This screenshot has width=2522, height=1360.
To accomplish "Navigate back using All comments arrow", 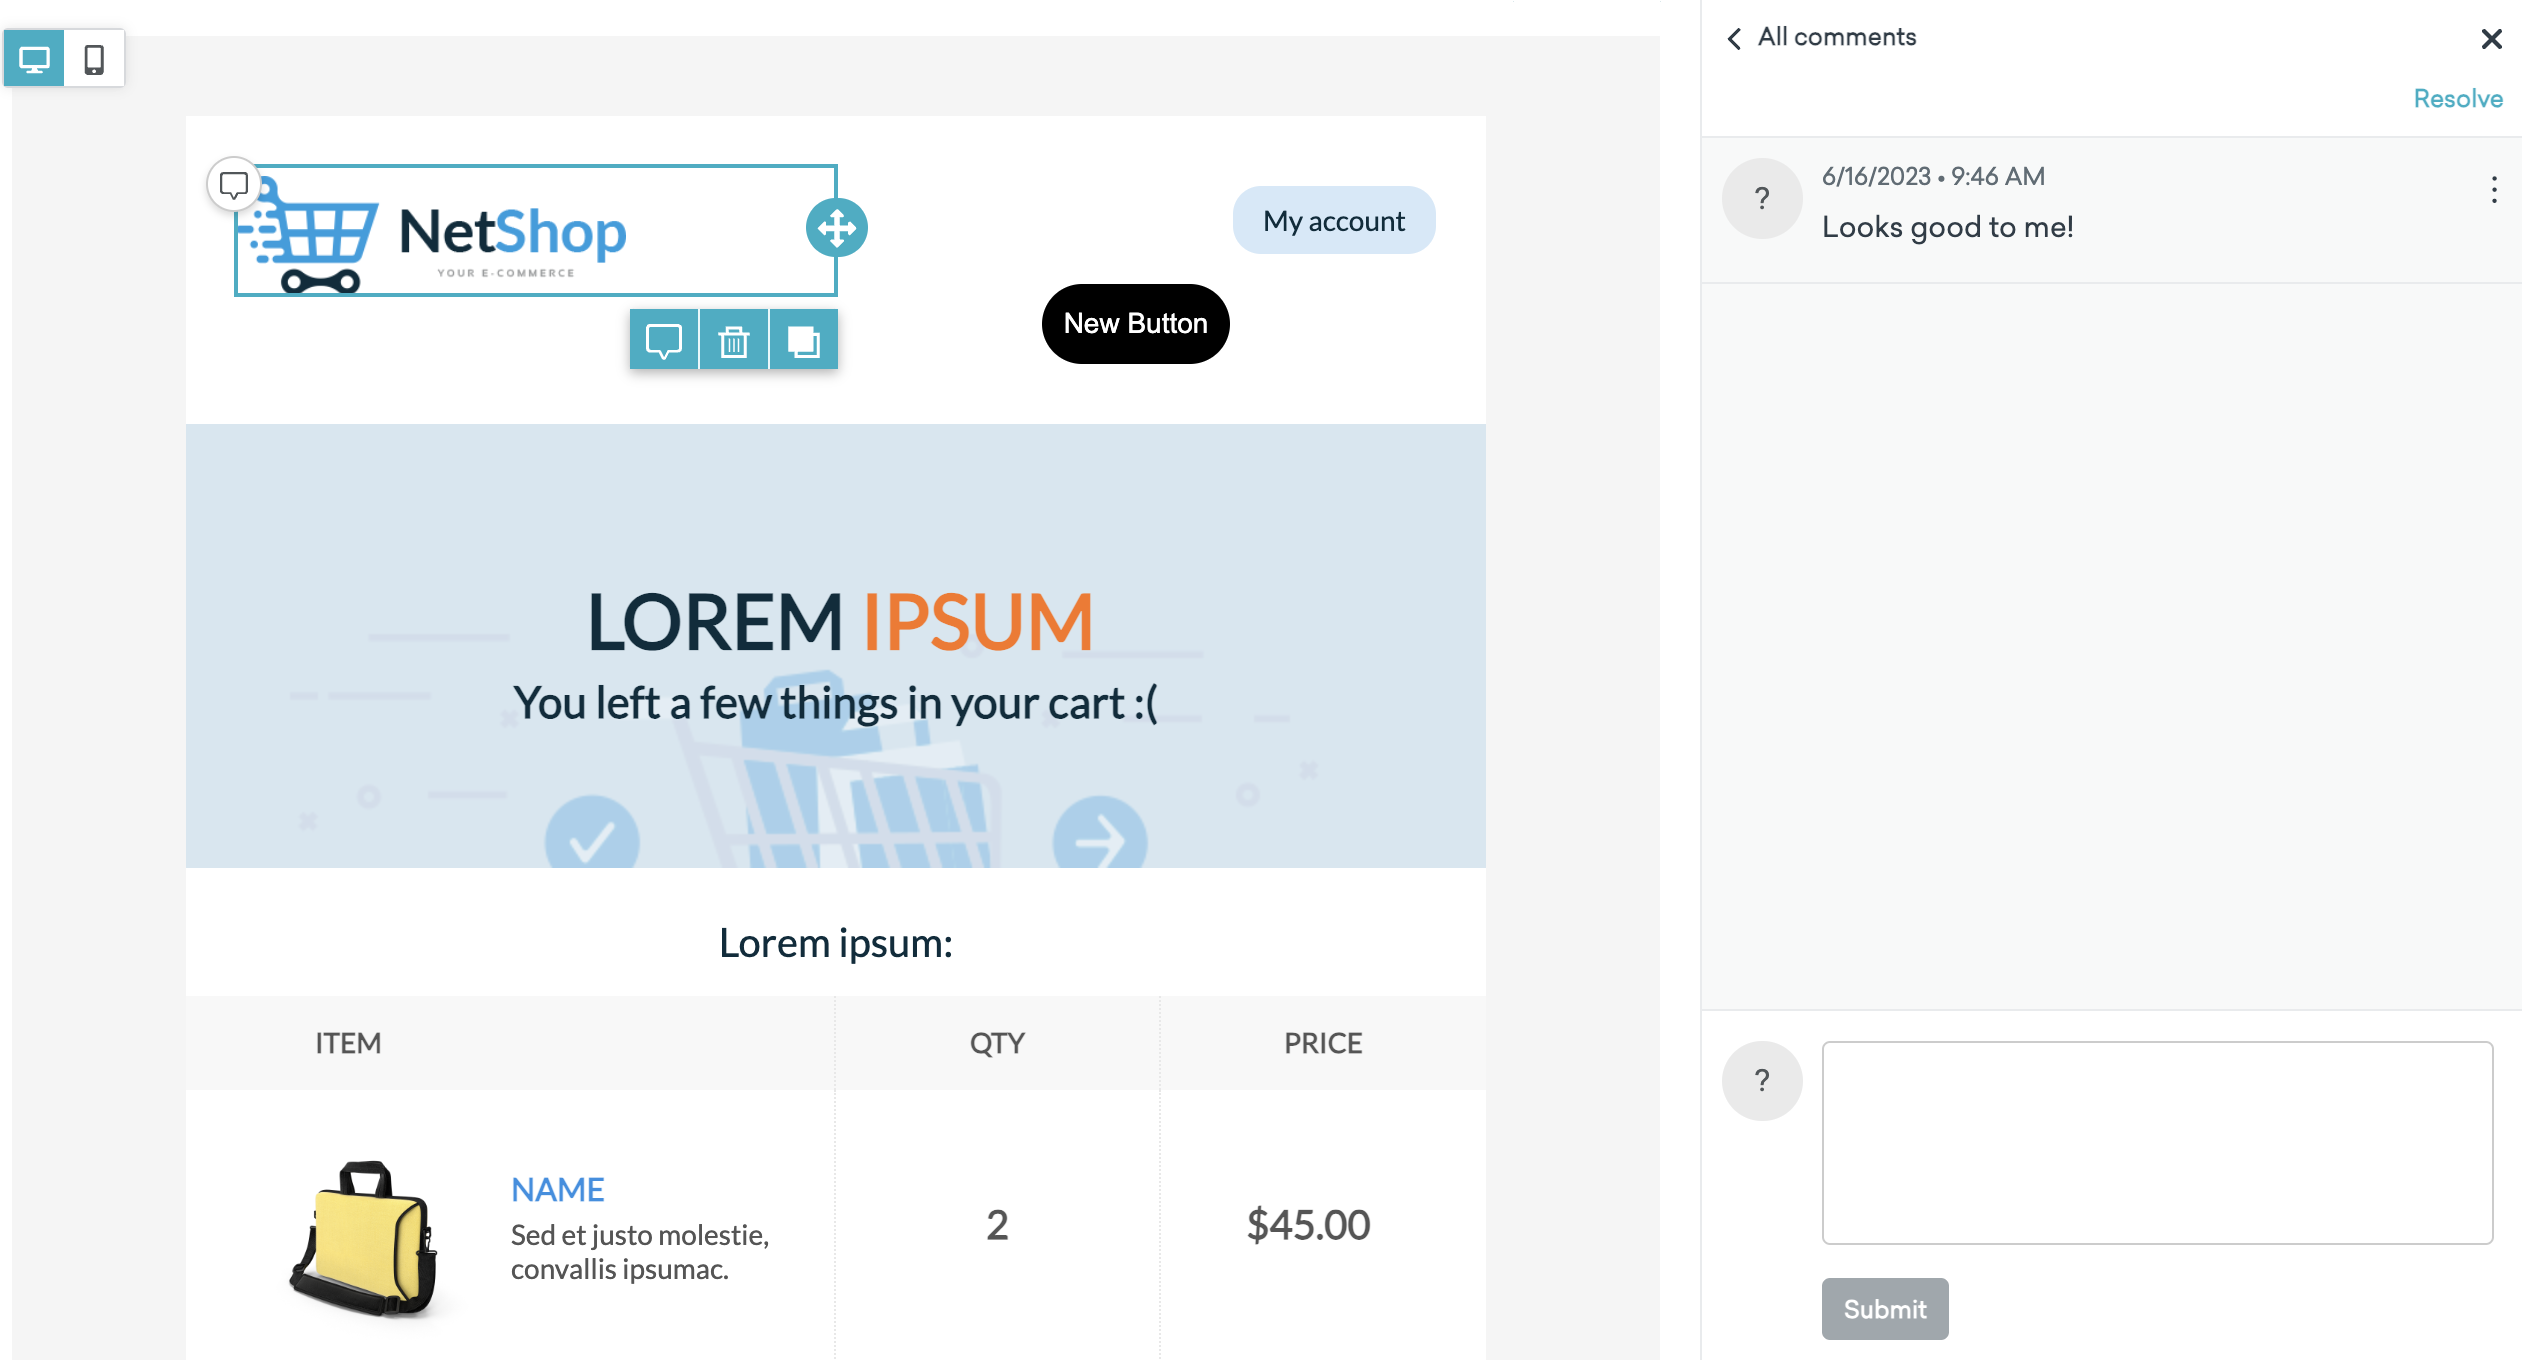I will (x=1732, y=37).
